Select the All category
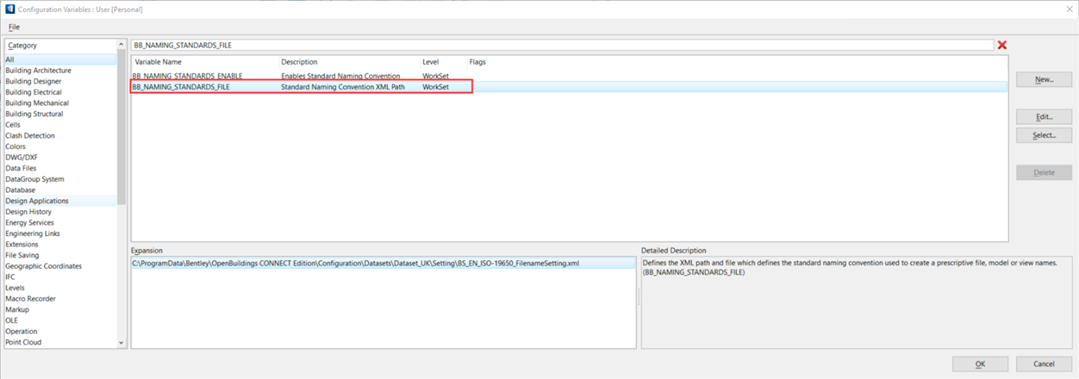 61,60
